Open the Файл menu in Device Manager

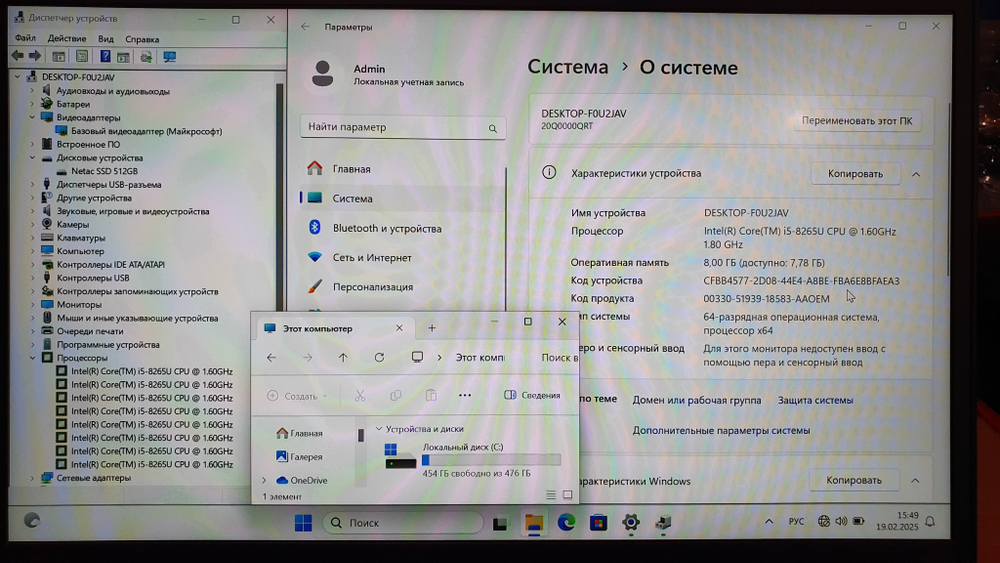[26, 39]
